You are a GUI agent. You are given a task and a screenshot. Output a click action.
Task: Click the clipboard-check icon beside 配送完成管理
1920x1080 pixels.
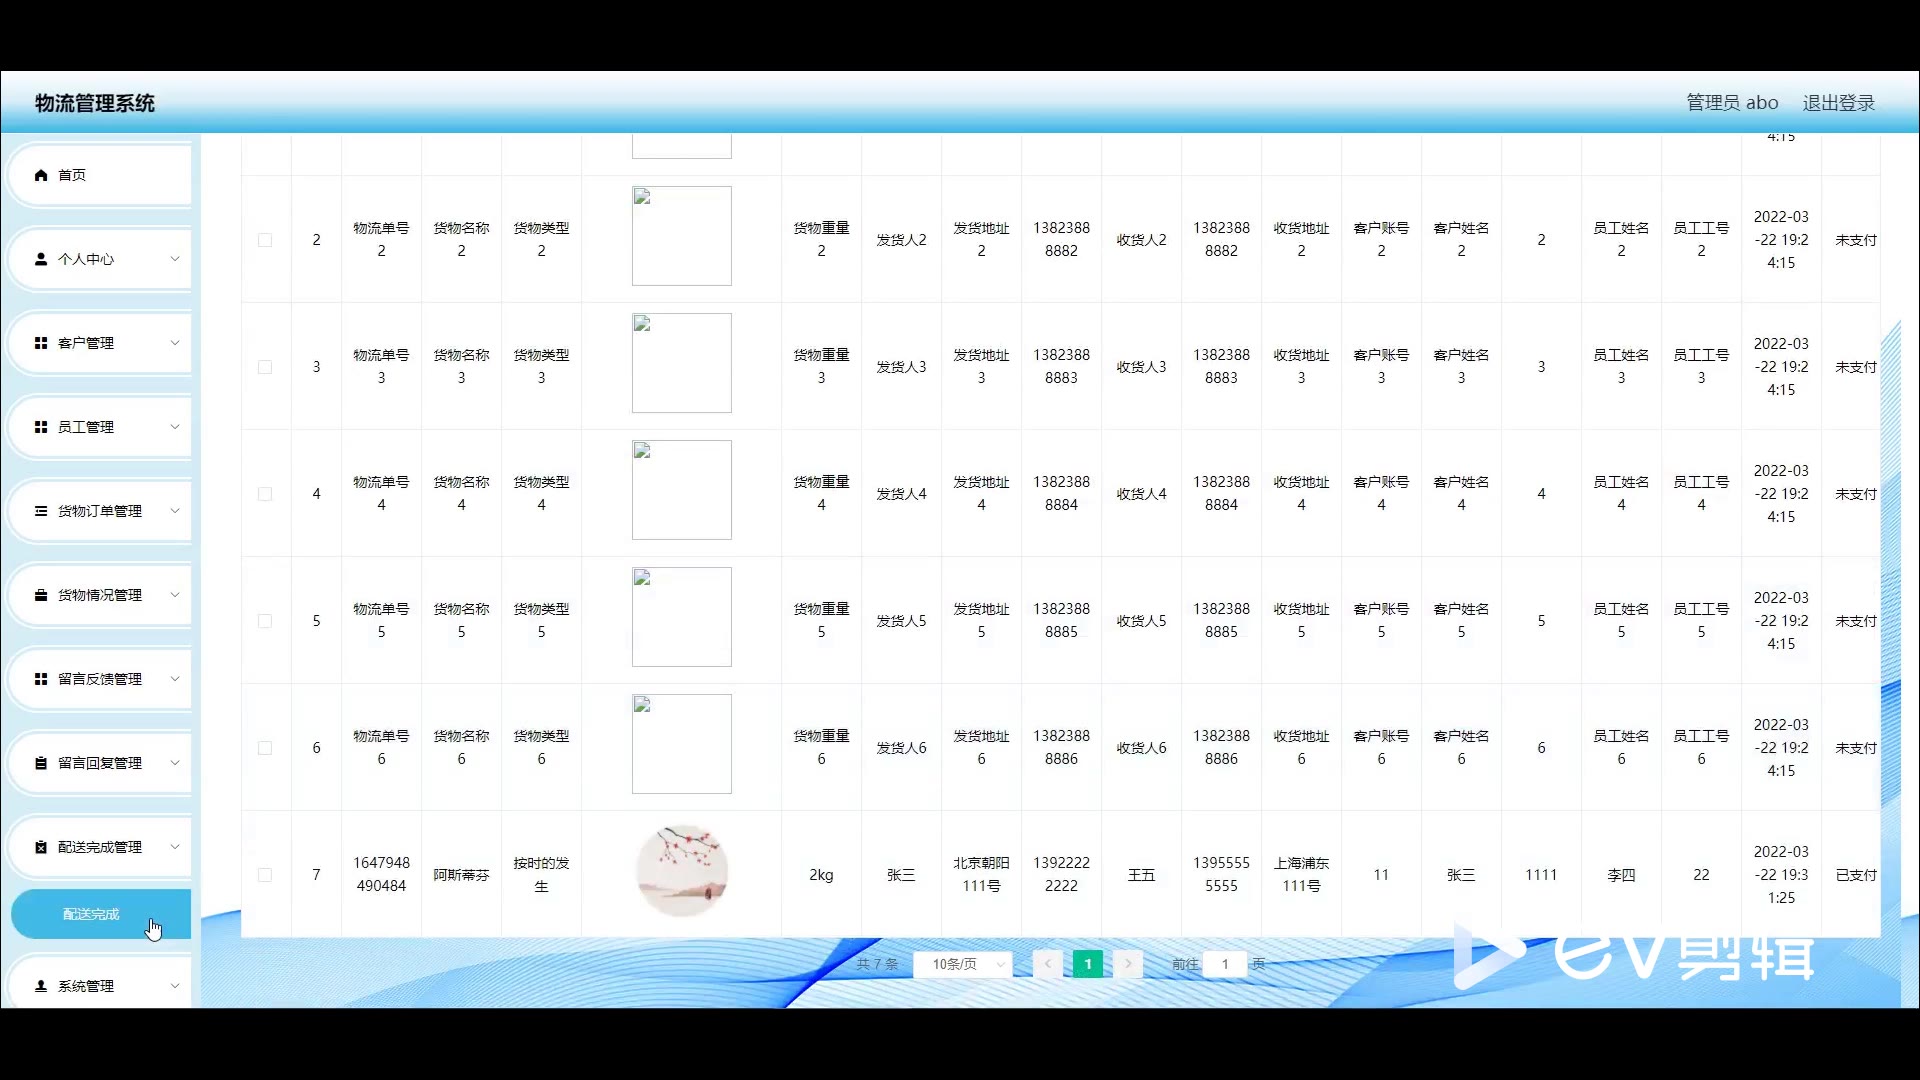point(41,847)
